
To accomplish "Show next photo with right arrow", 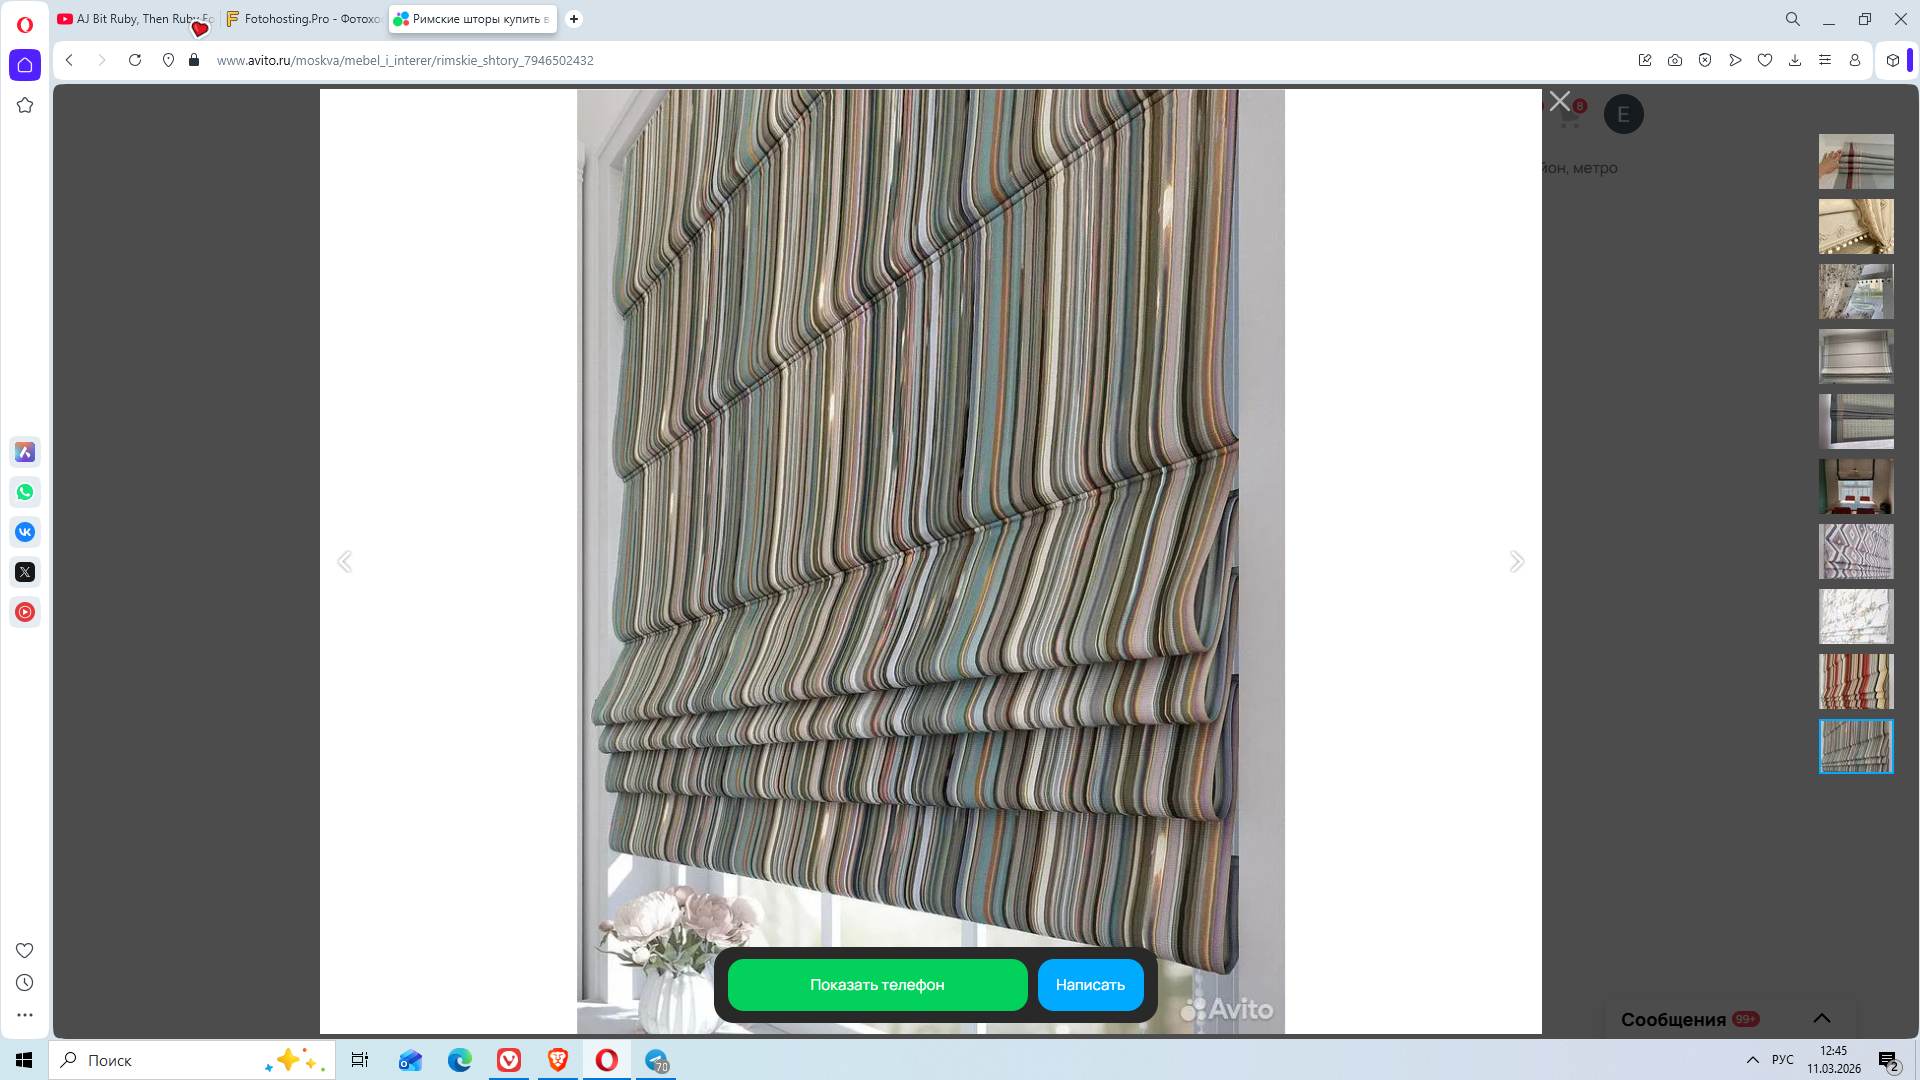I will click(x=1517, y=561).
